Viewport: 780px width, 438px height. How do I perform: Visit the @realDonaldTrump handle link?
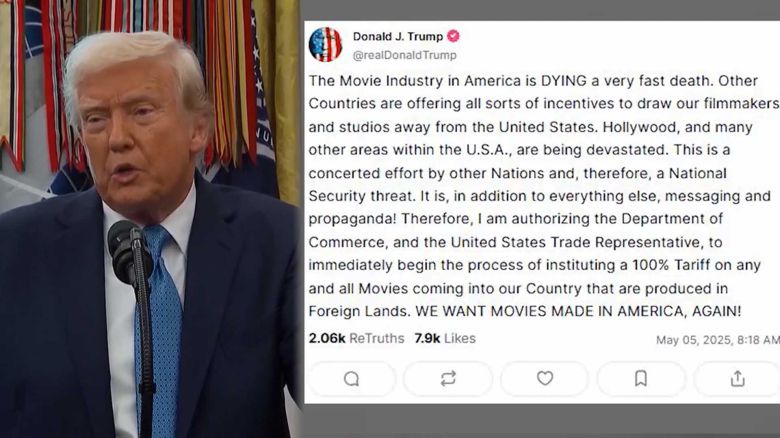pos(404,55)
